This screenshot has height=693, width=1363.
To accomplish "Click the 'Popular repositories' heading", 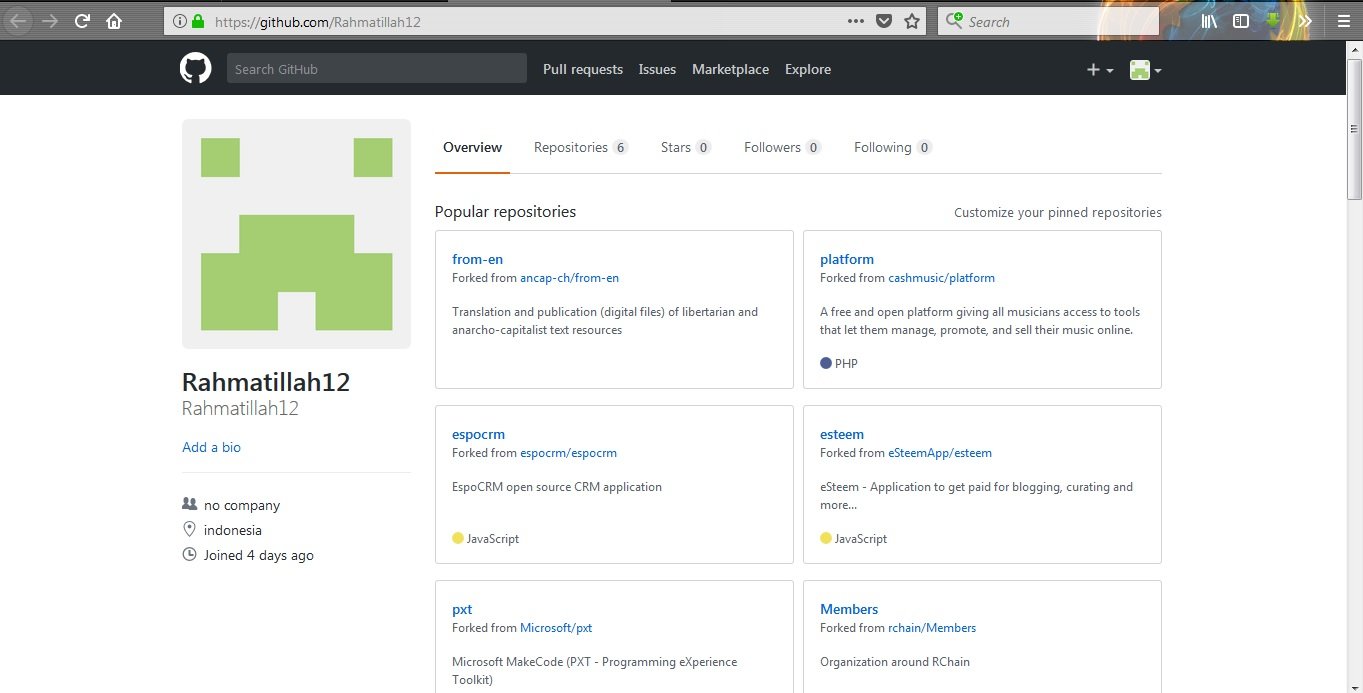I will coord(505,211).
